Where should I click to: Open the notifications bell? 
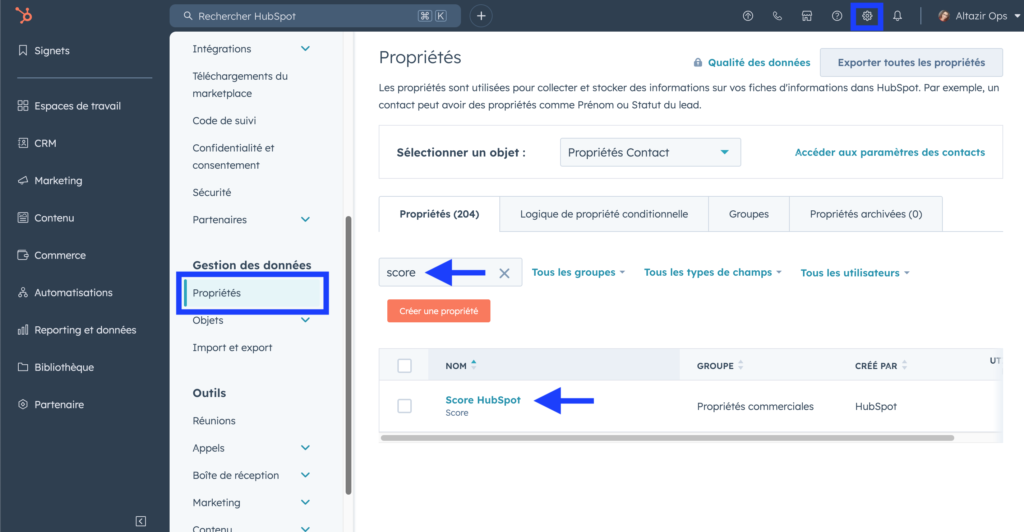[897, 16]
